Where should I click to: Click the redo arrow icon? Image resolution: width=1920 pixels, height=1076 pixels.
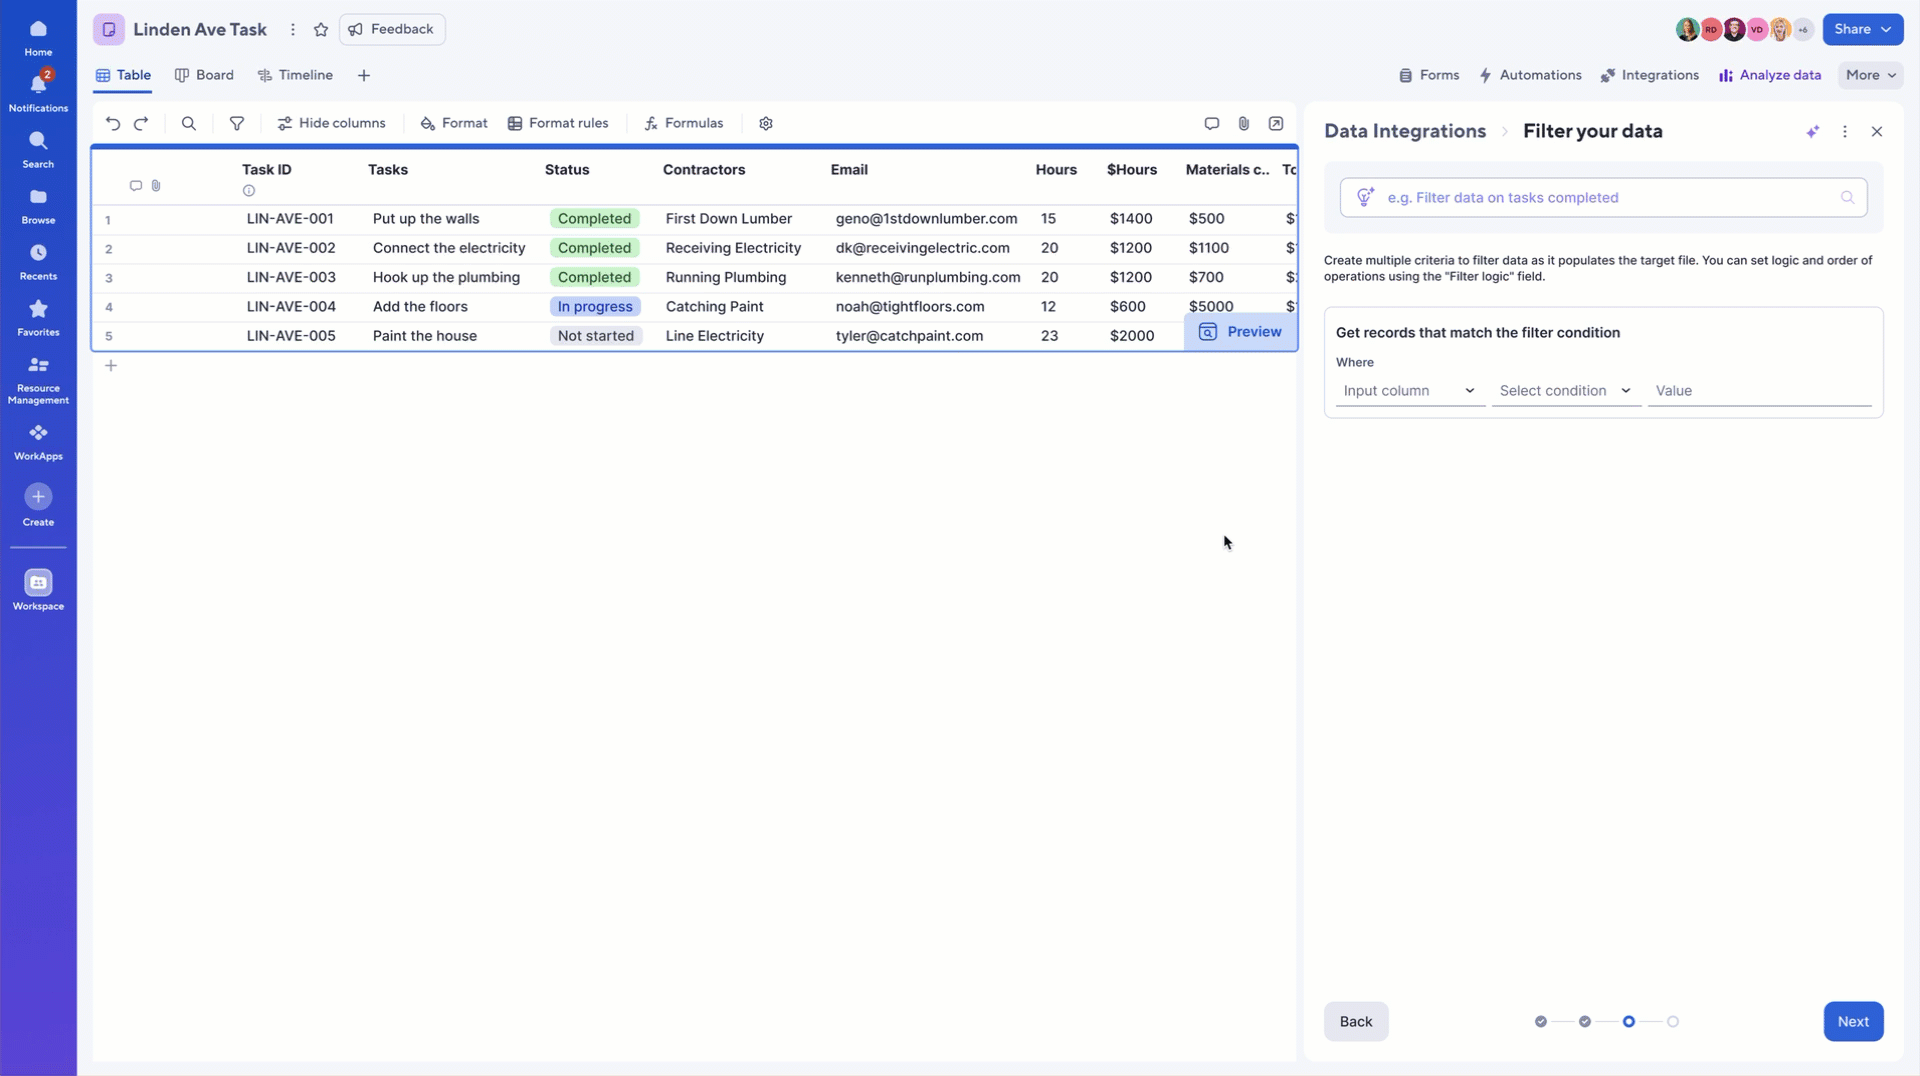coord(141,124)
